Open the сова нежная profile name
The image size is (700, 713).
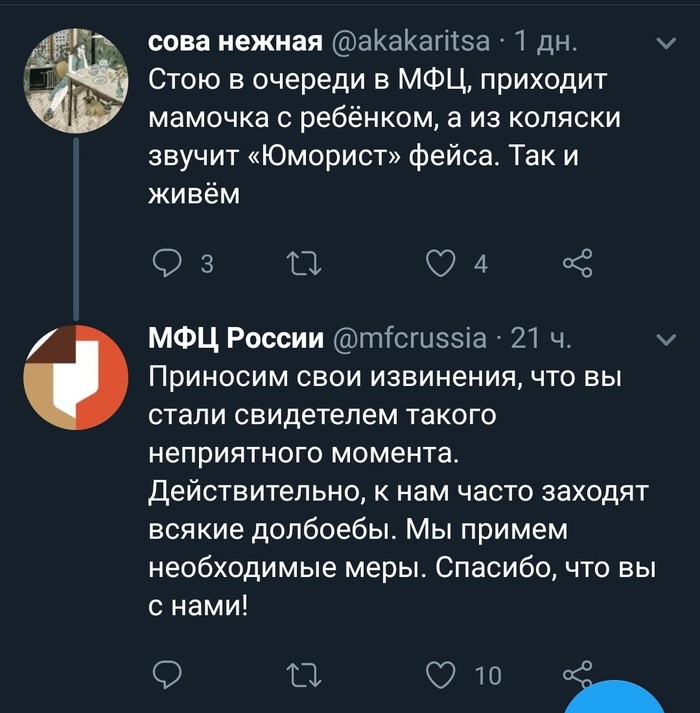point(234,40)
